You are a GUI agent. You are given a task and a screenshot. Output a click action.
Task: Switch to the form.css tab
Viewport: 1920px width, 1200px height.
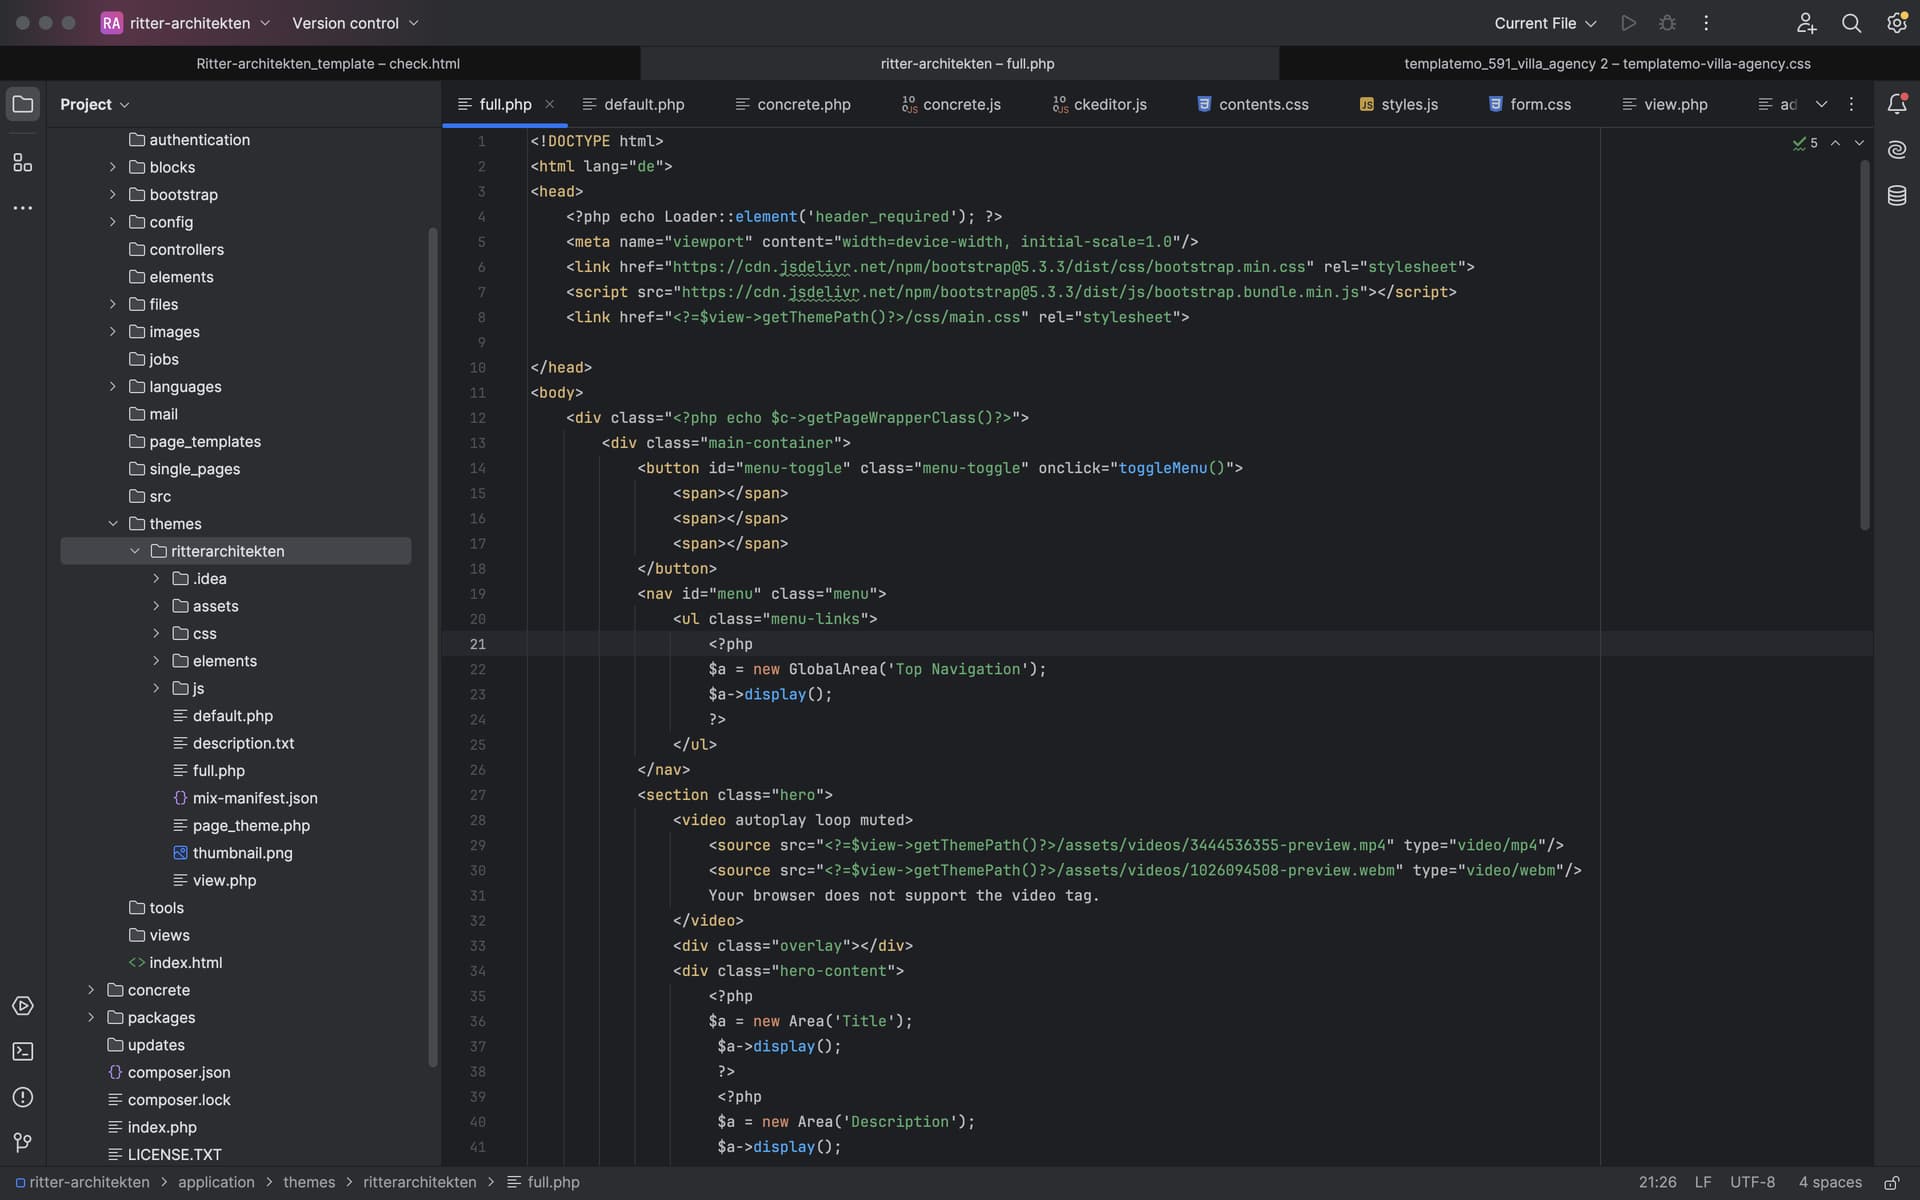pyautogui.click(x=1530, y=104)
